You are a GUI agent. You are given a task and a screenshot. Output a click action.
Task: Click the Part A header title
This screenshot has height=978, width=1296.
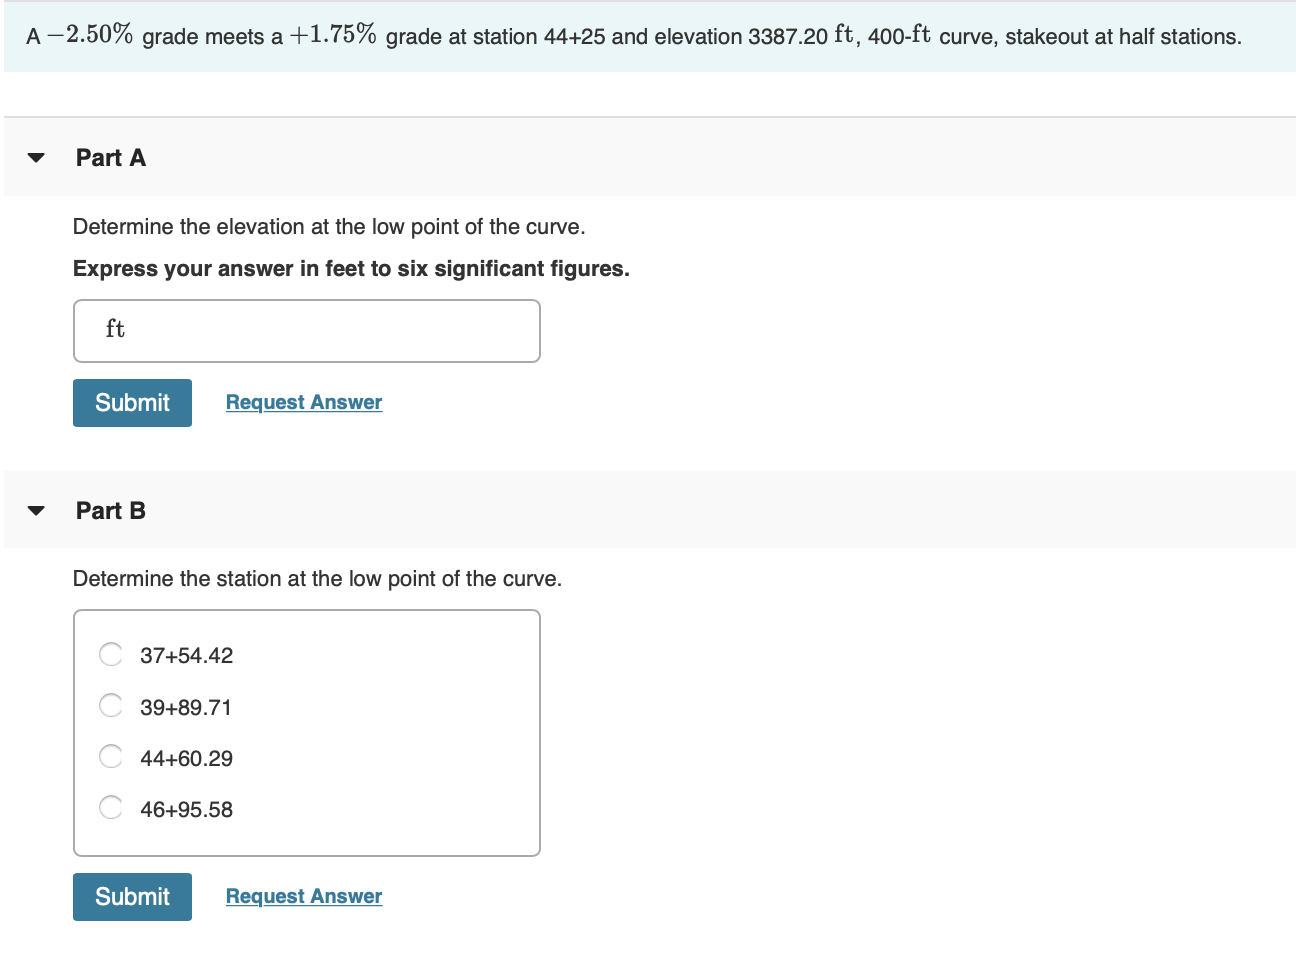pyautogui.click(x=110, y=157)
